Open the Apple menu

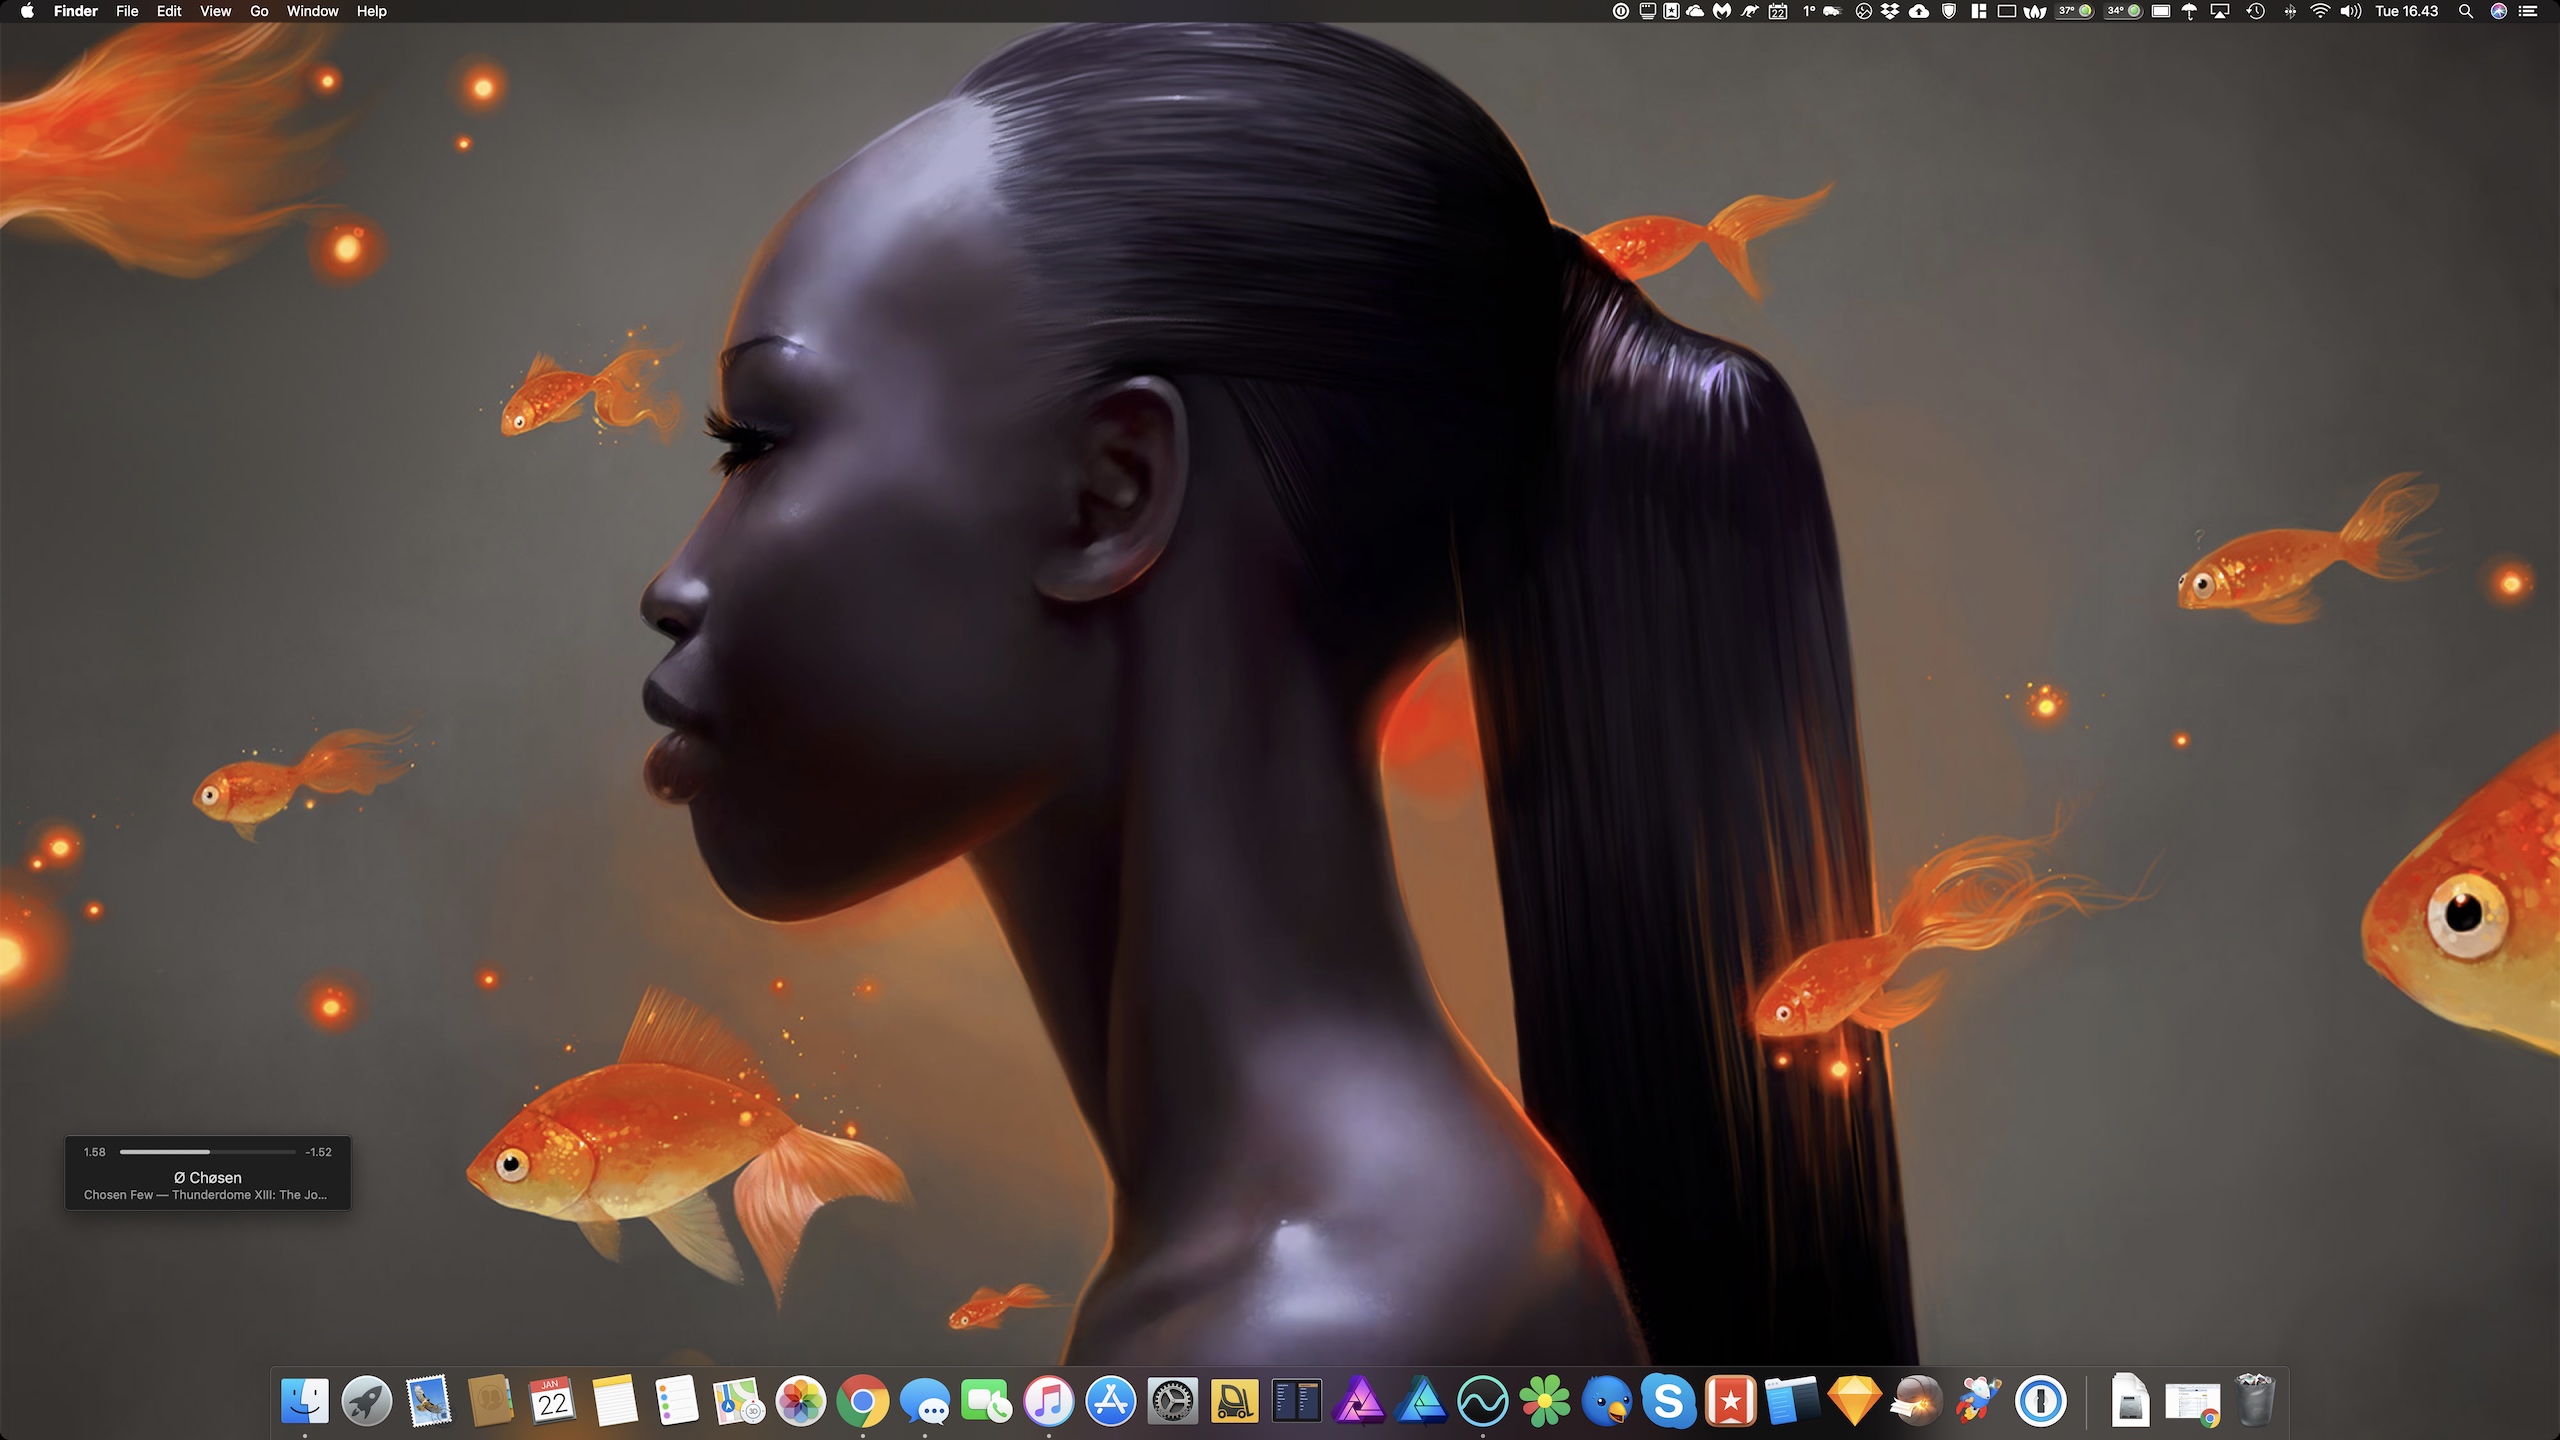click(27, 11)
